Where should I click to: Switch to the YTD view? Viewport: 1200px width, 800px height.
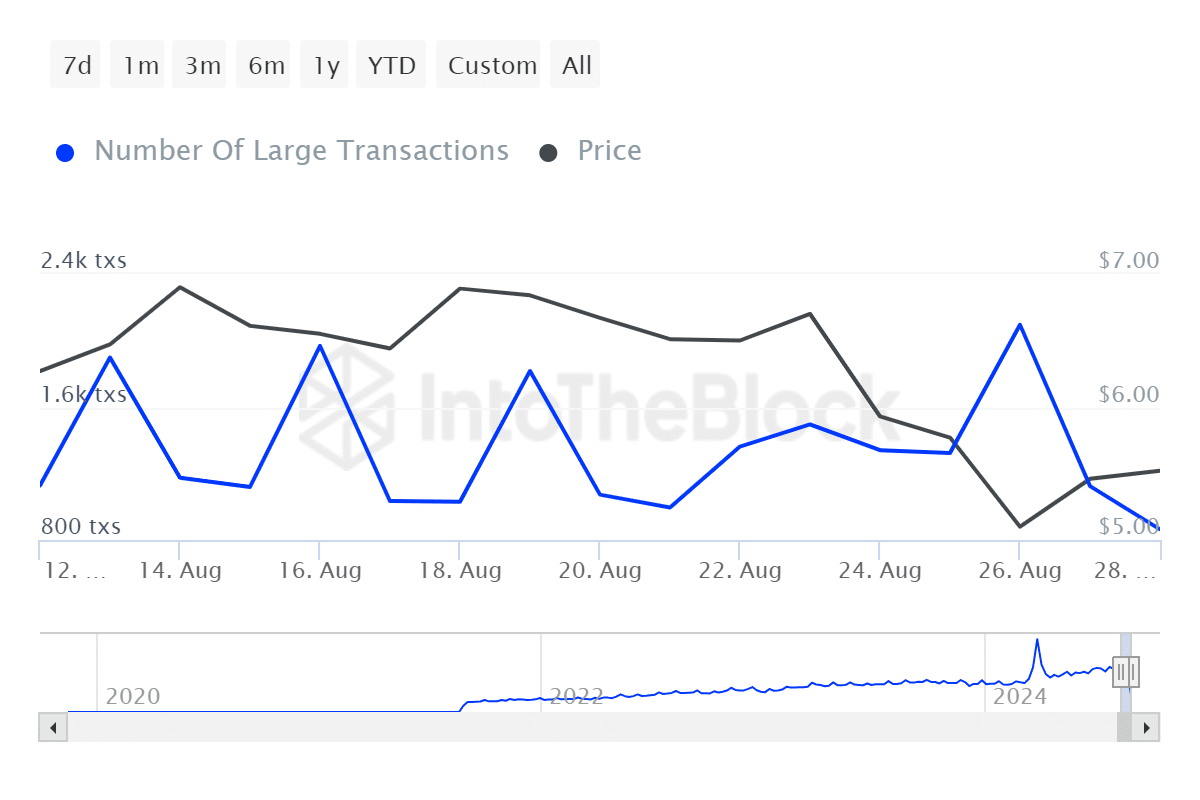click(391, 64)
